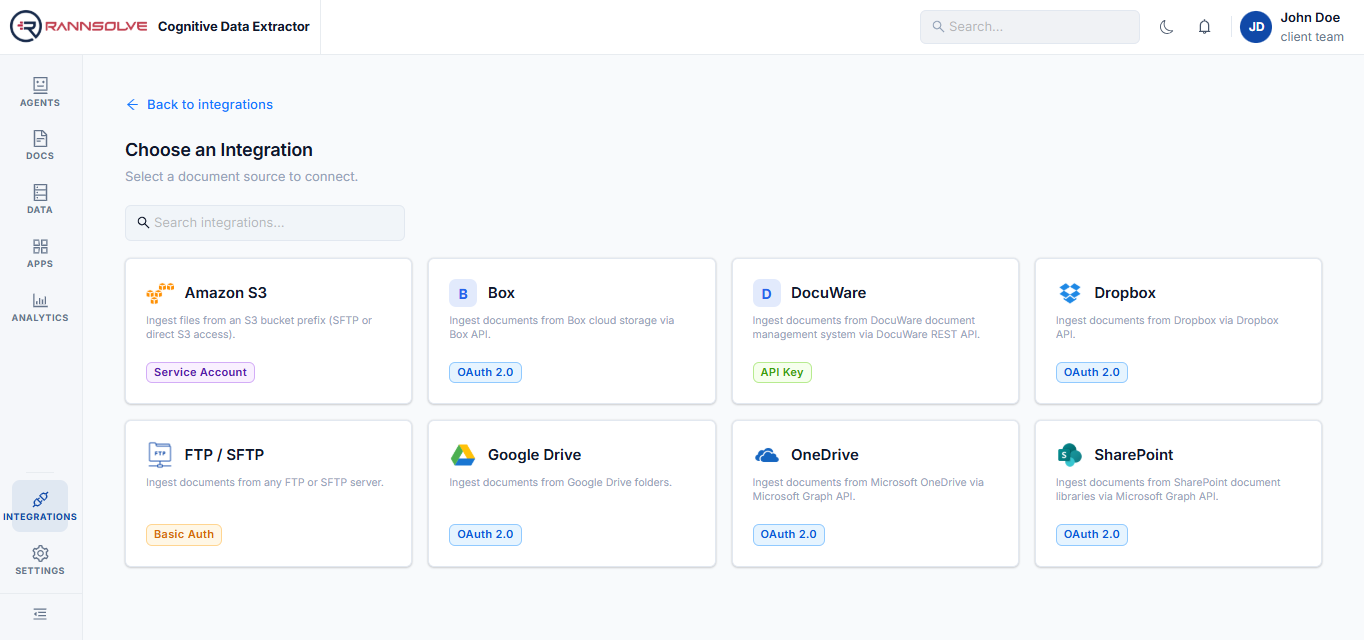Click Back to integrations link

(x=199, y=104)
